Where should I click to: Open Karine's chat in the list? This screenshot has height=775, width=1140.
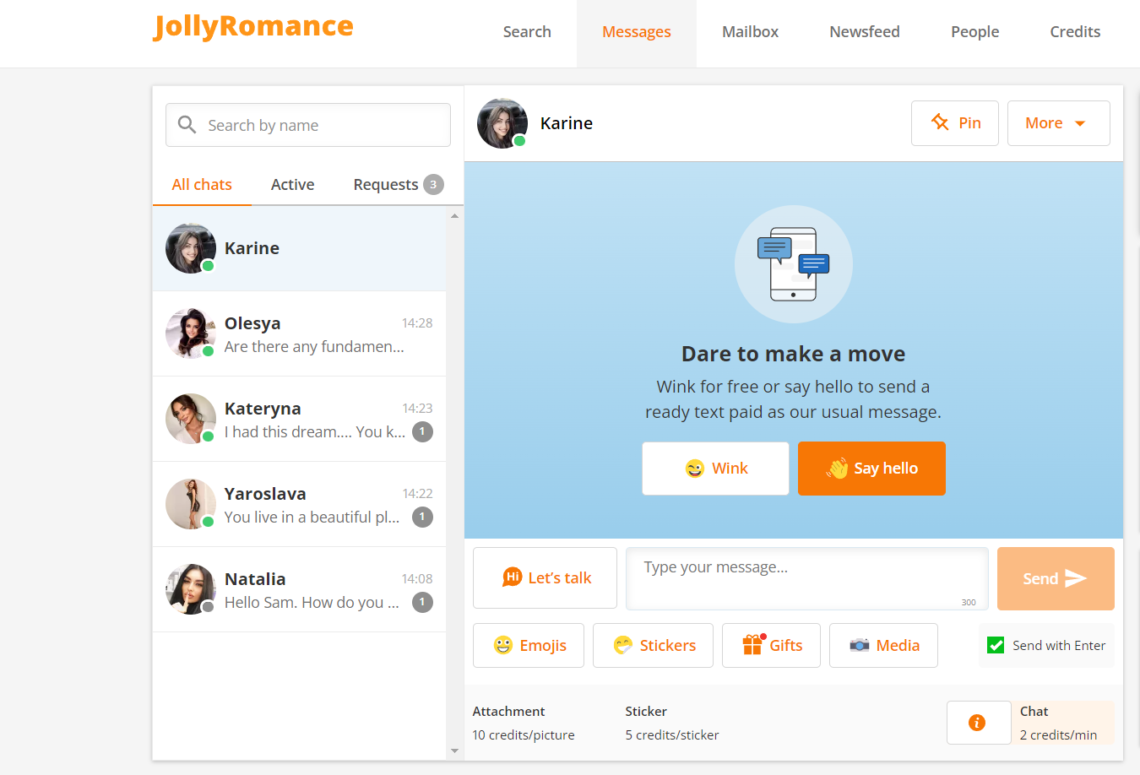(299, 249)
